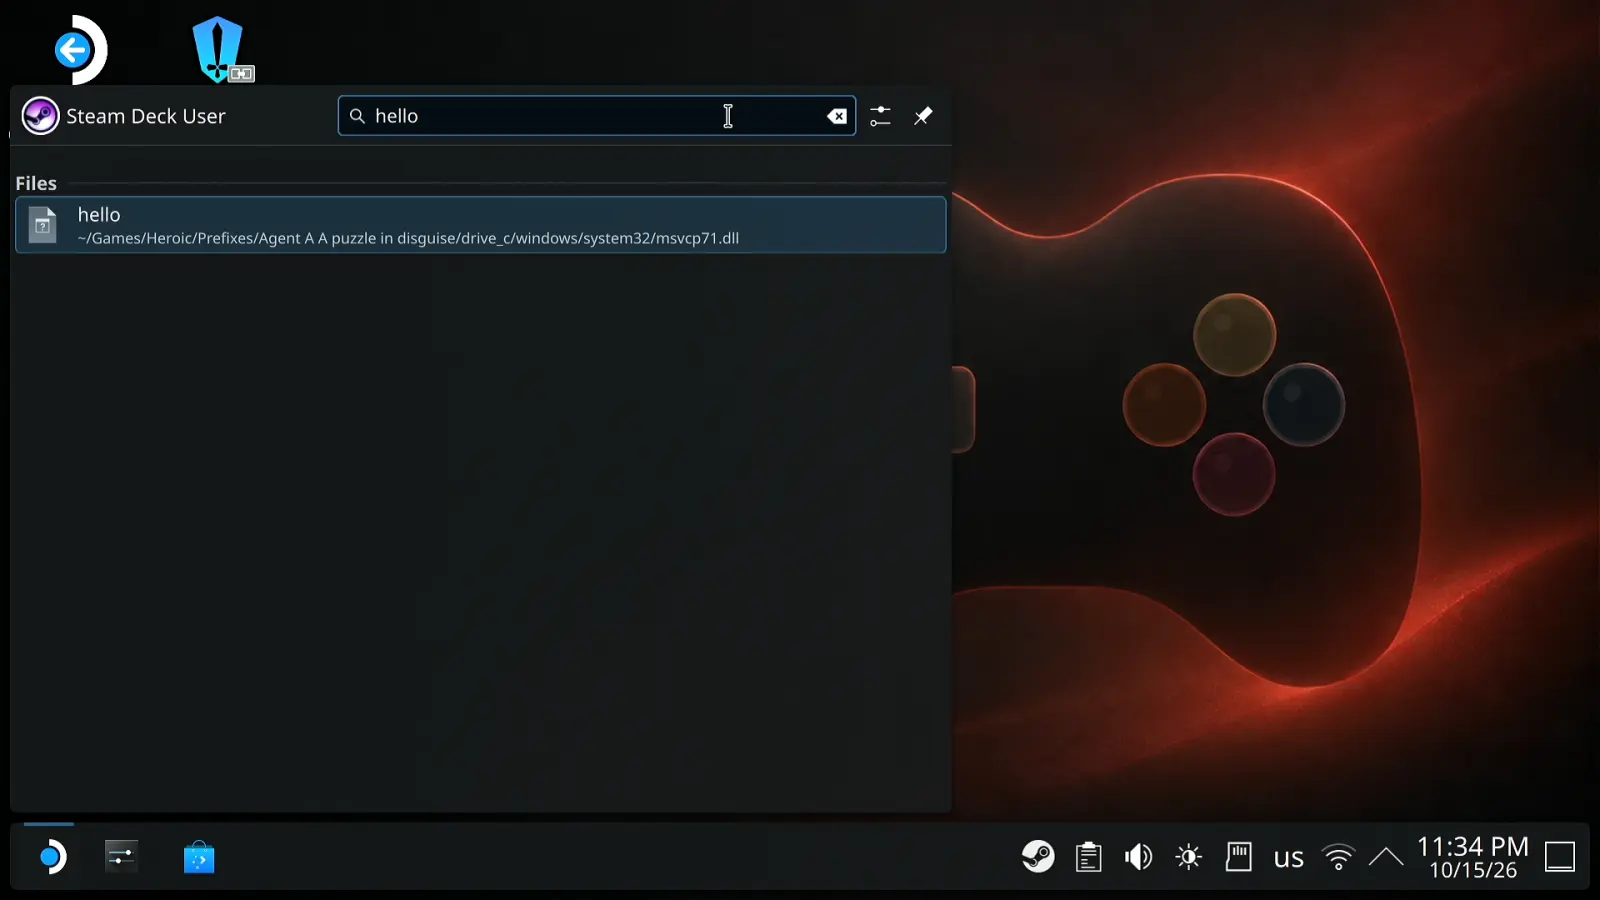This screenshot has height=900, width=1600.
Task: Open the application launcher from taskbar
Action: tap(49, 857)
